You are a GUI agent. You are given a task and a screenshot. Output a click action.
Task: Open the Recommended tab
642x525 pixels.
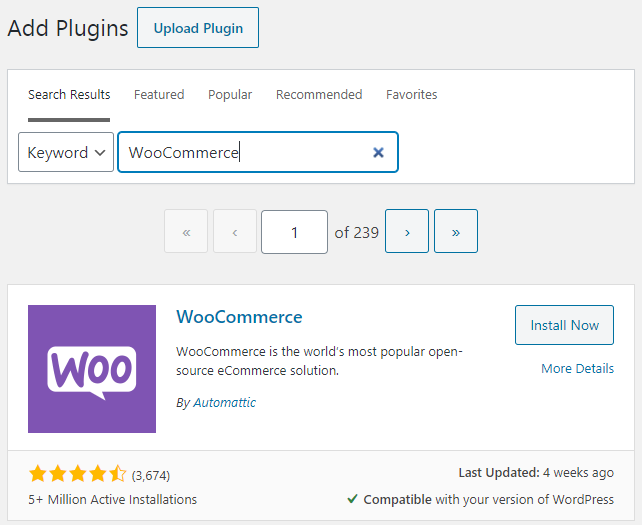[319, 95]
